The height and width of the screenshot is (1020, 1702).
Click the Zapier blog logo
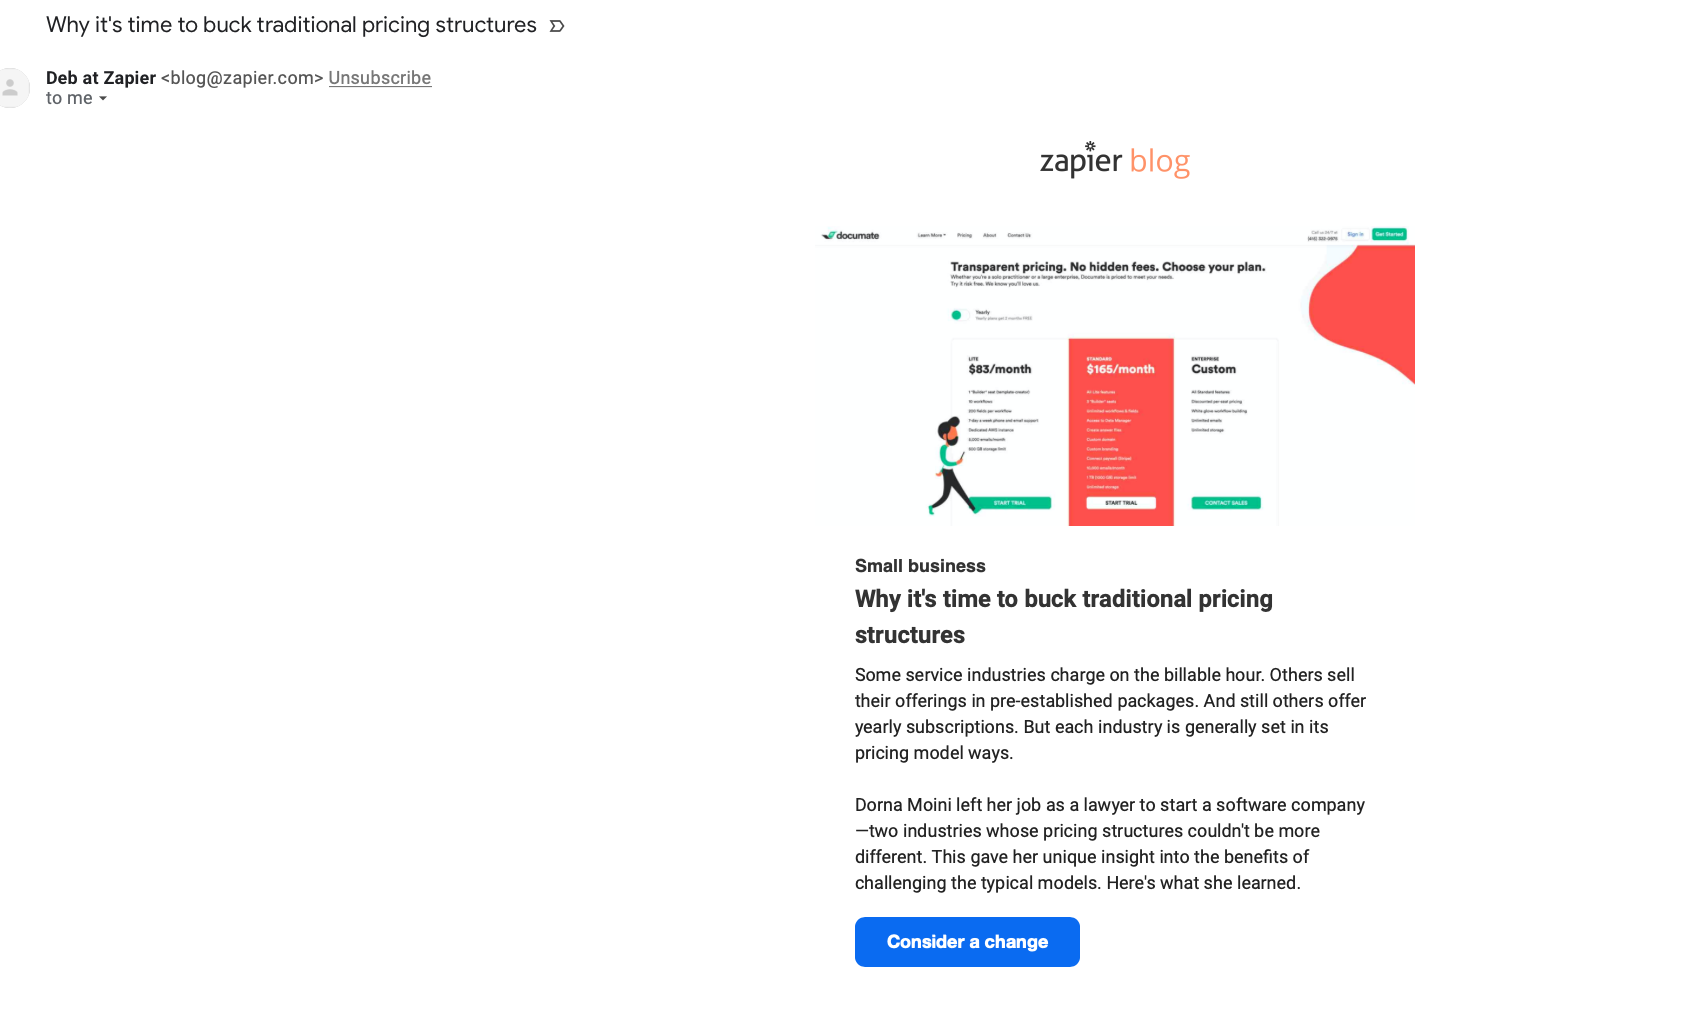pyautogui.click(x=1115, y=160)
